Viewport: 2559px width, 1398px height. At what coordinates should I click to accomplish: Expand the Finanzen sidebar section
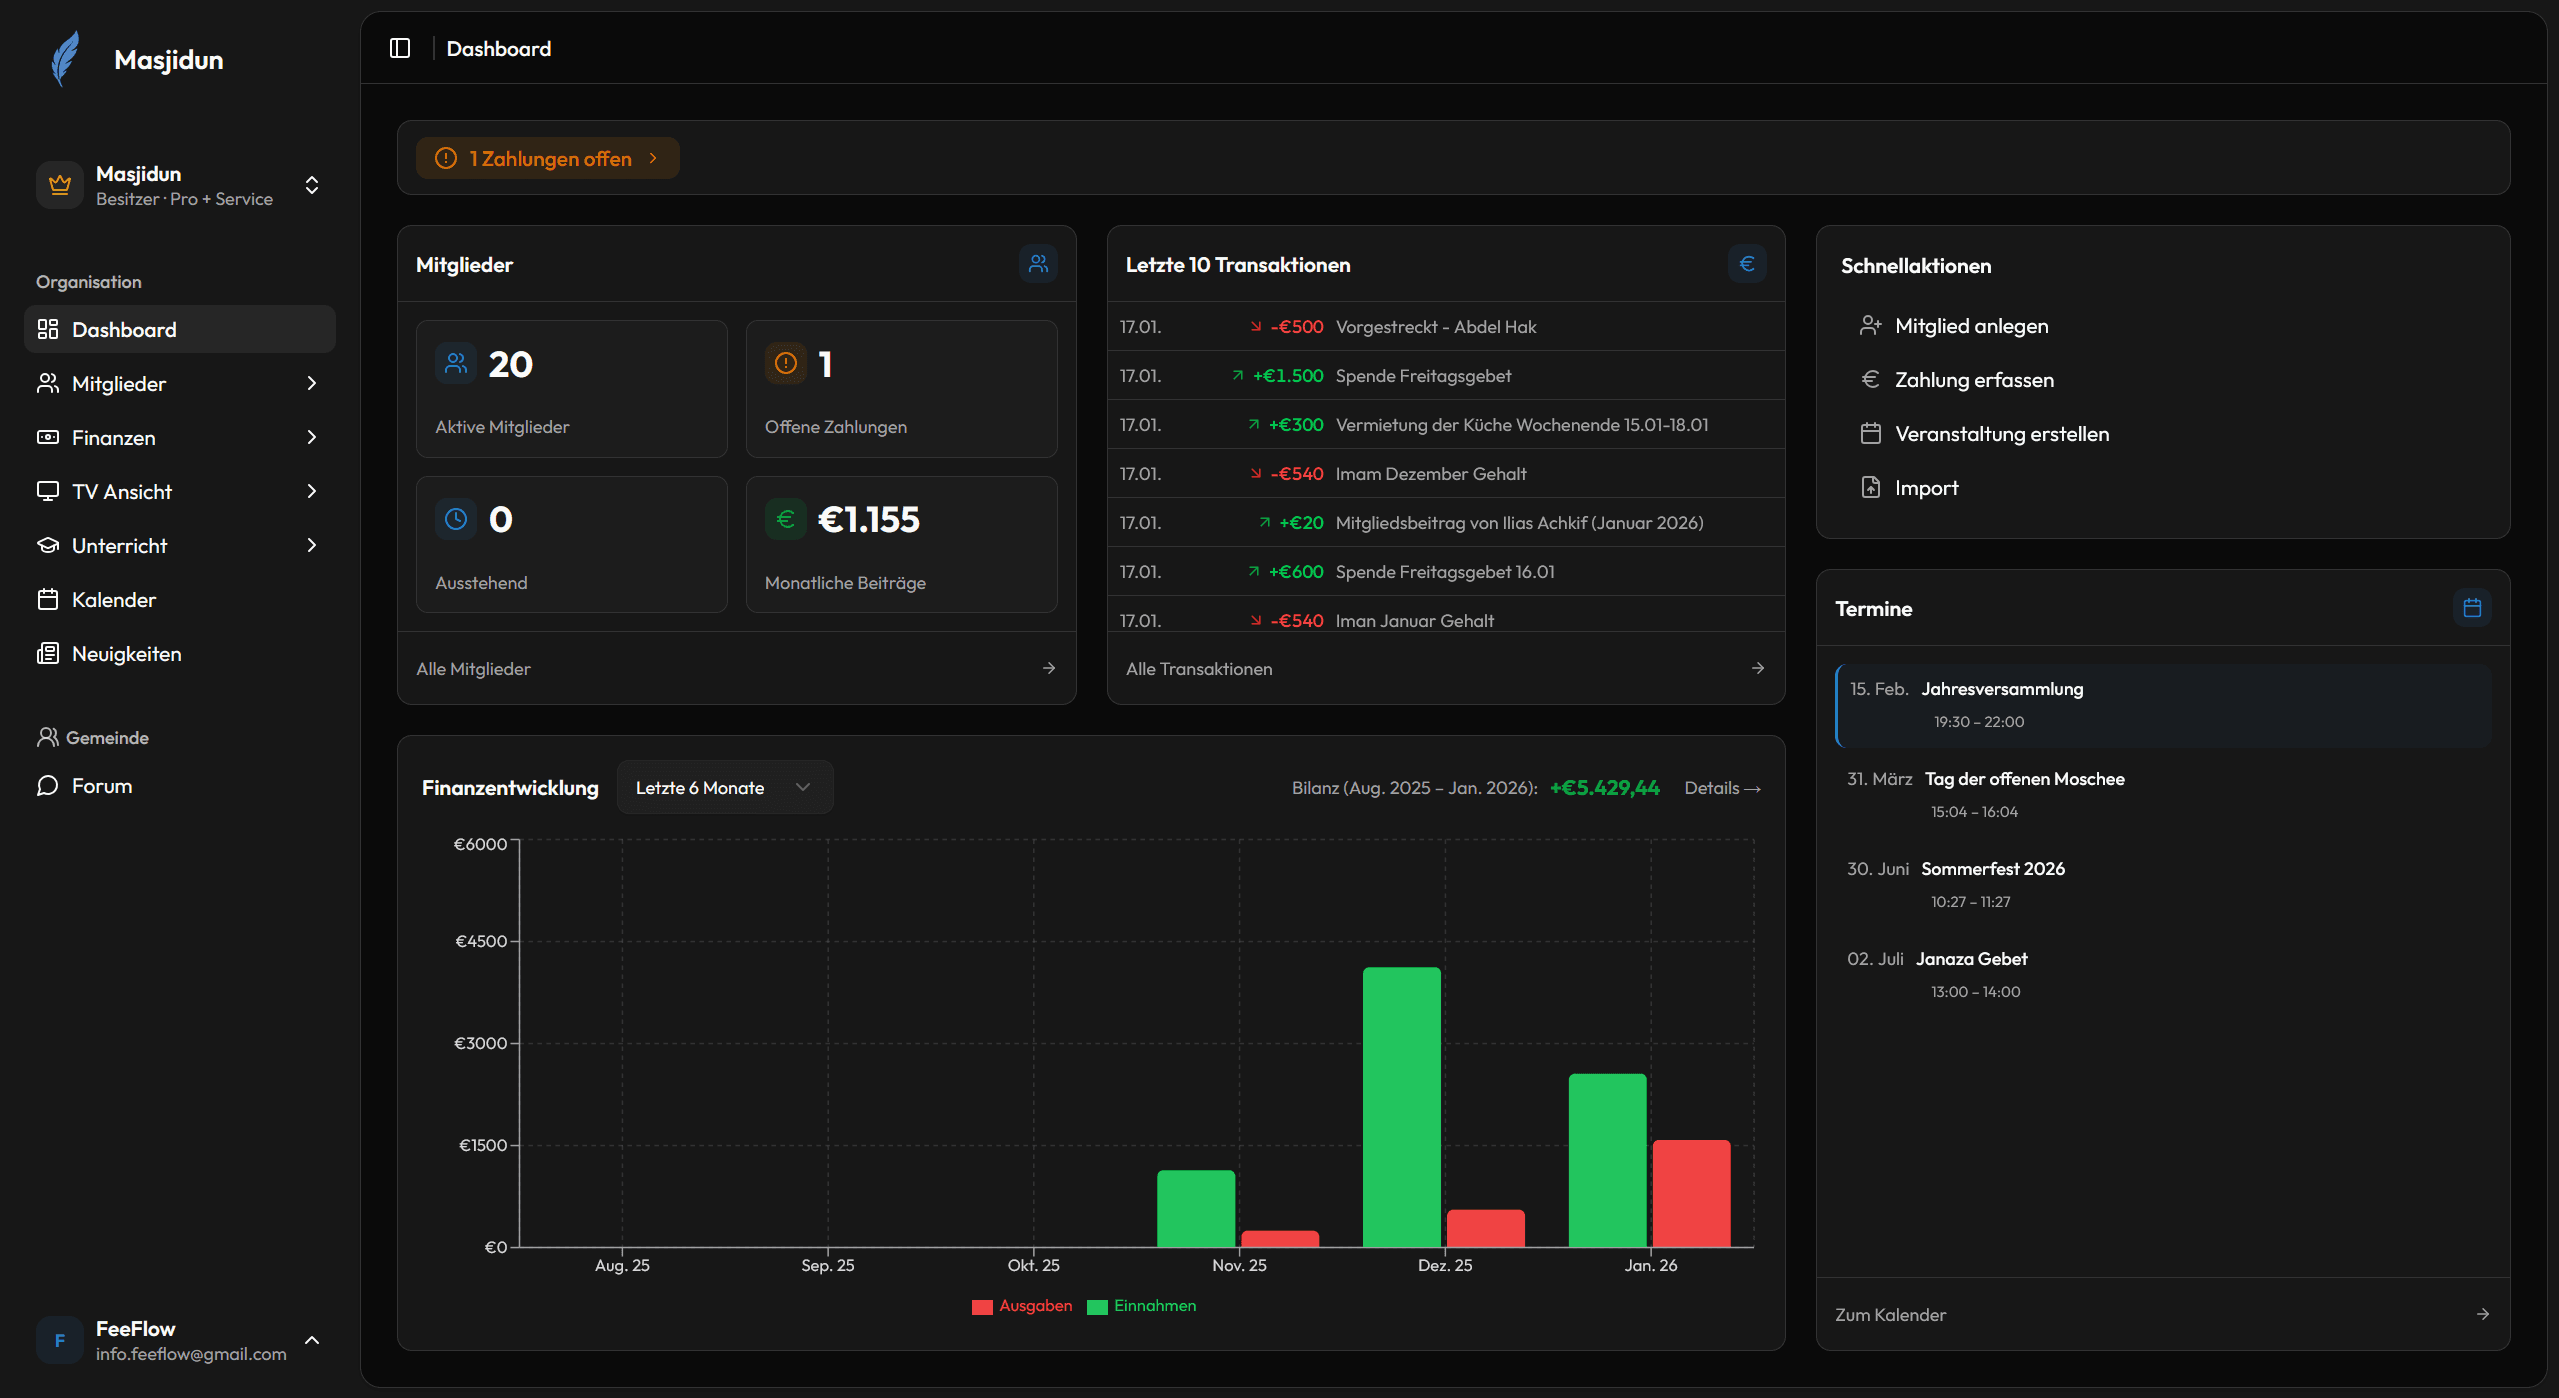(x=311, y=437)
